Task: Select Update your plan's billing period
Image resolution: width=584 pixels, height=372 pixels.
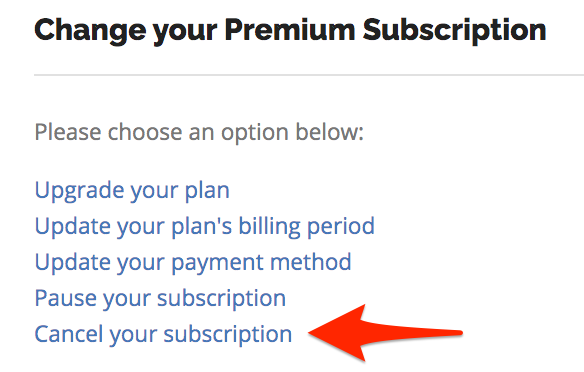Action: [204, 227]
